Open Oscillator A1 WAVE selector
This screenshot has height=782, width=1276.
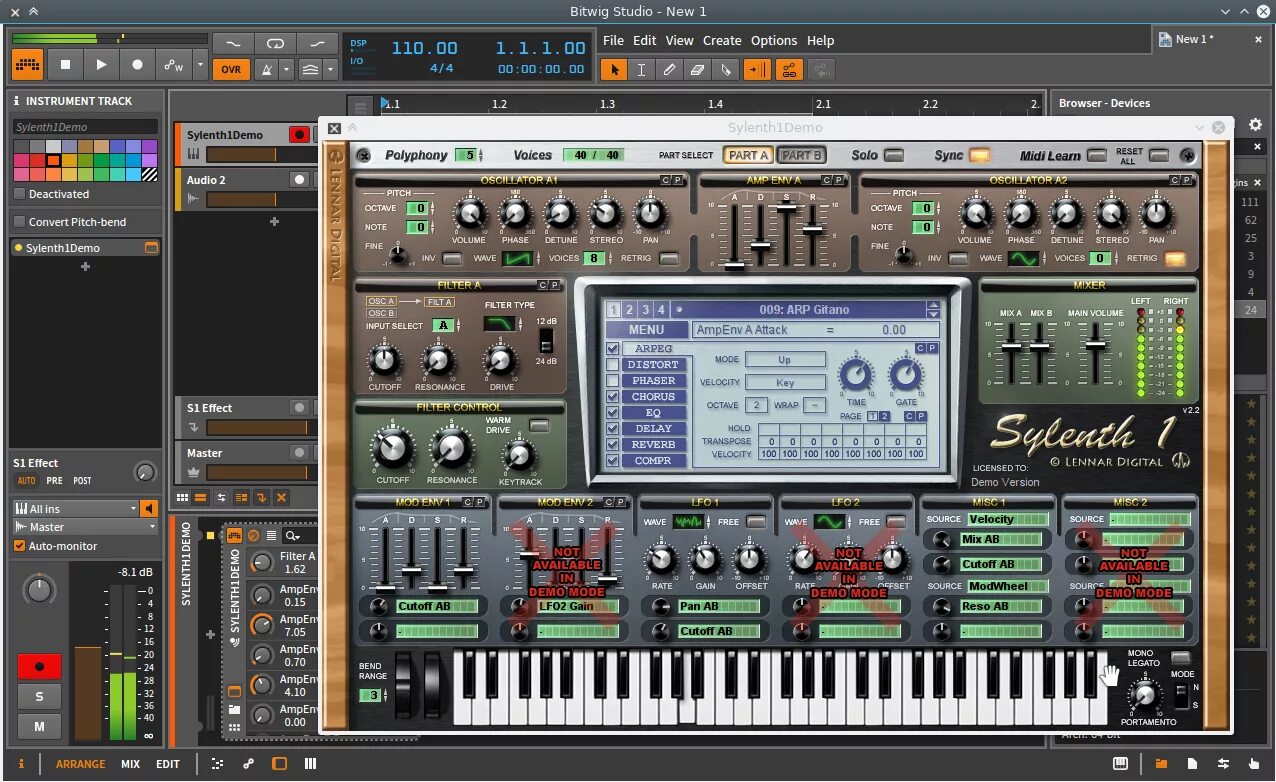pyautogui.click(x=518, y=258)
